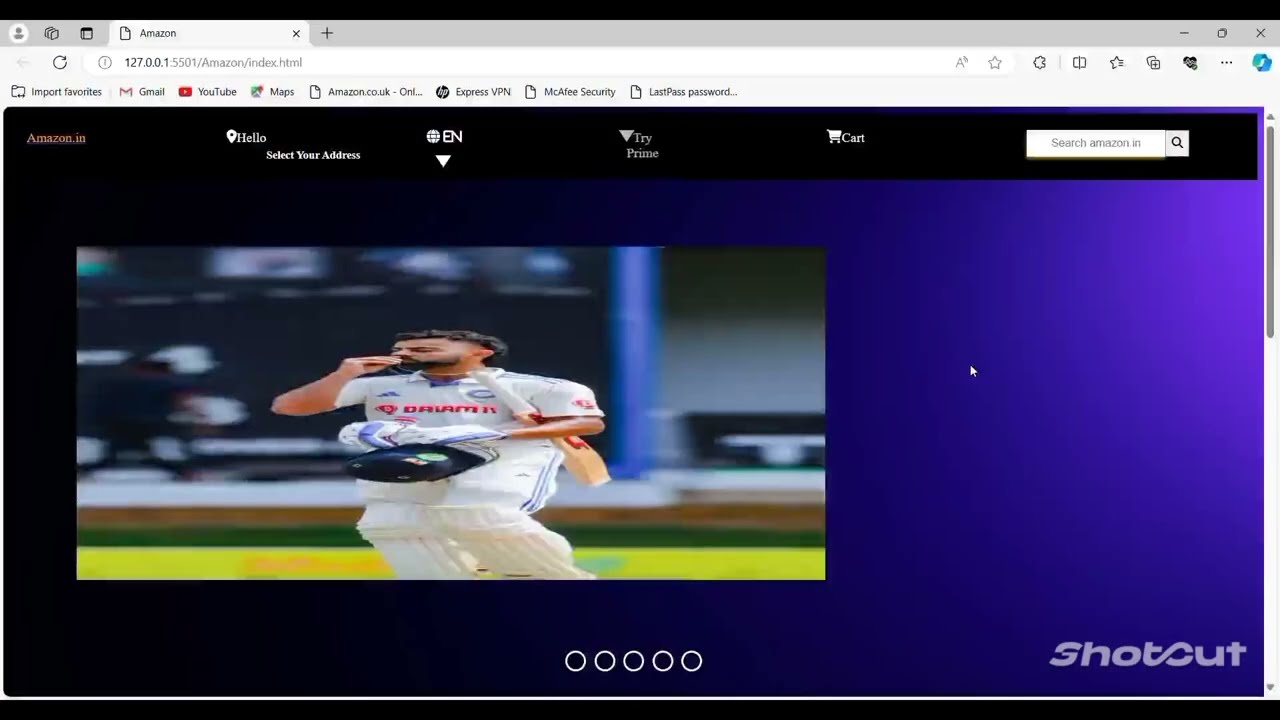Open the YouTube bookmark

click(x=207, y=92)
